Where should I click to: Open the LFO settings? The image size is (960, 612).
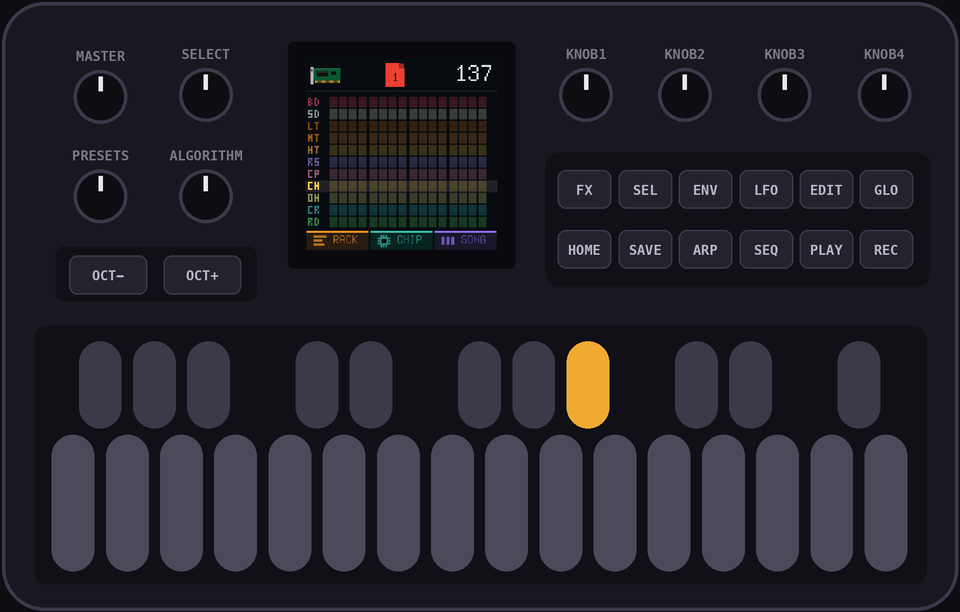(767, 190)
